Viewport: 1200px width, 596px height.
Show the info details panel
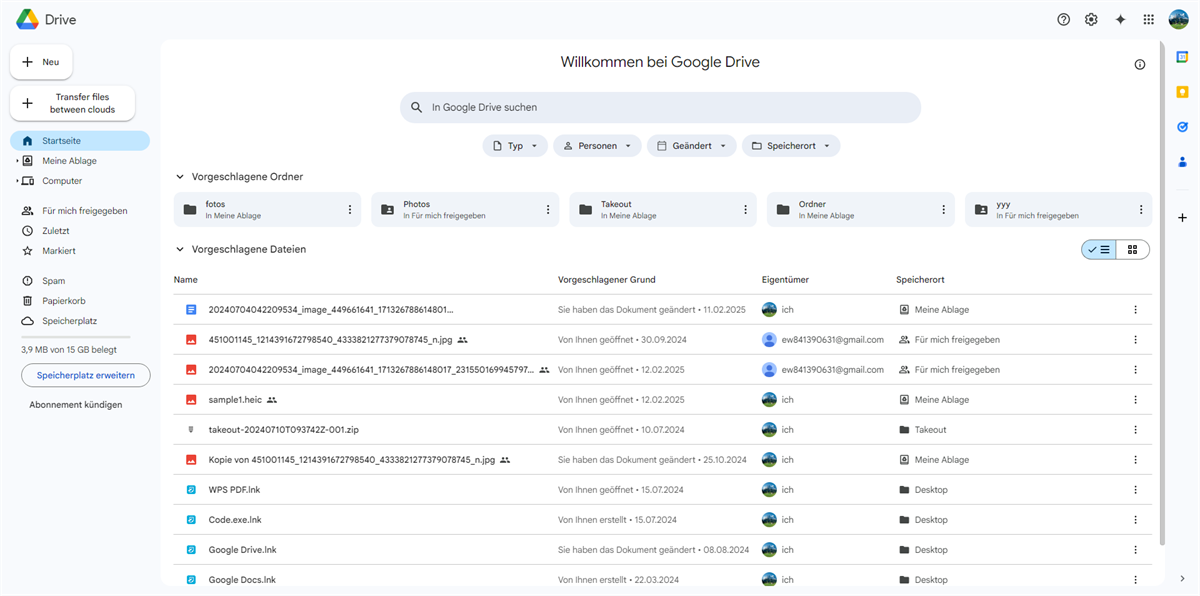coord(1140,65)
